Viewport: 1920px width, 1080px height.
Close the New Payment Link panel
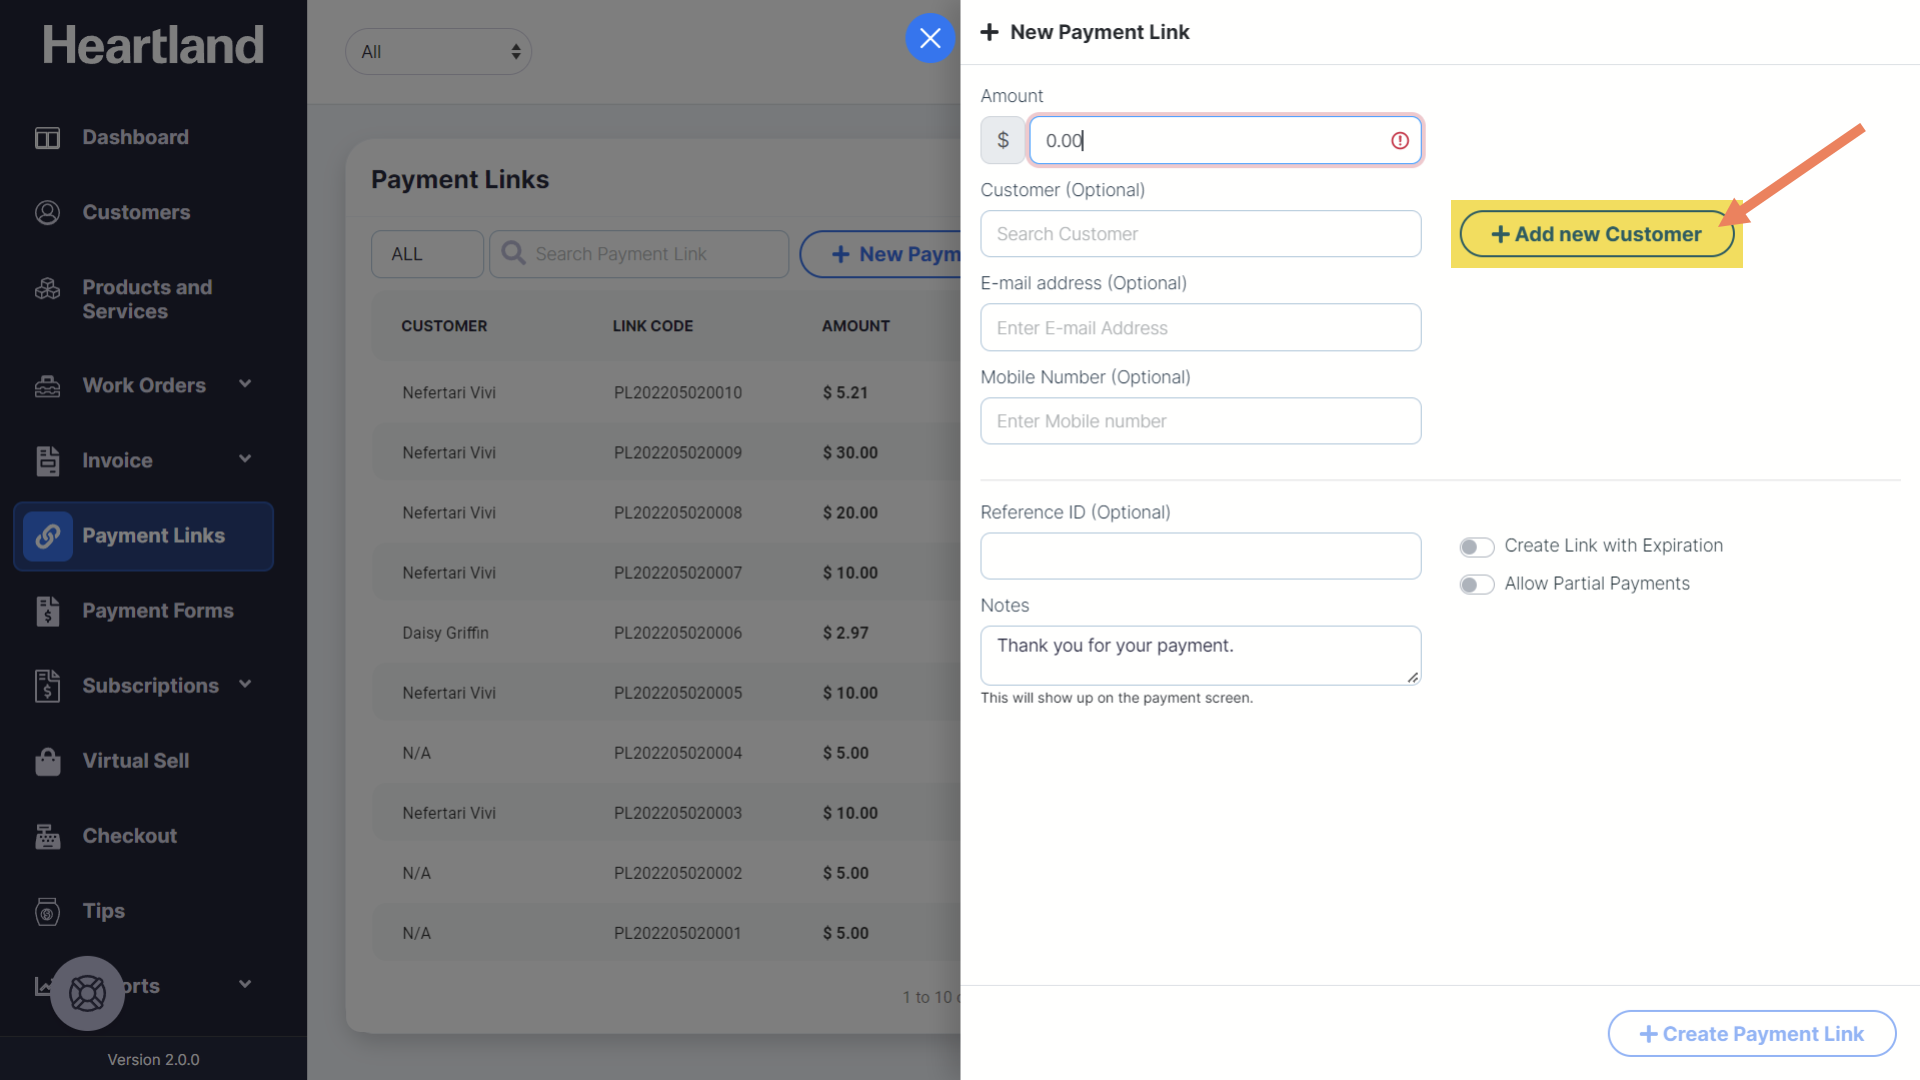pos(930,39)
